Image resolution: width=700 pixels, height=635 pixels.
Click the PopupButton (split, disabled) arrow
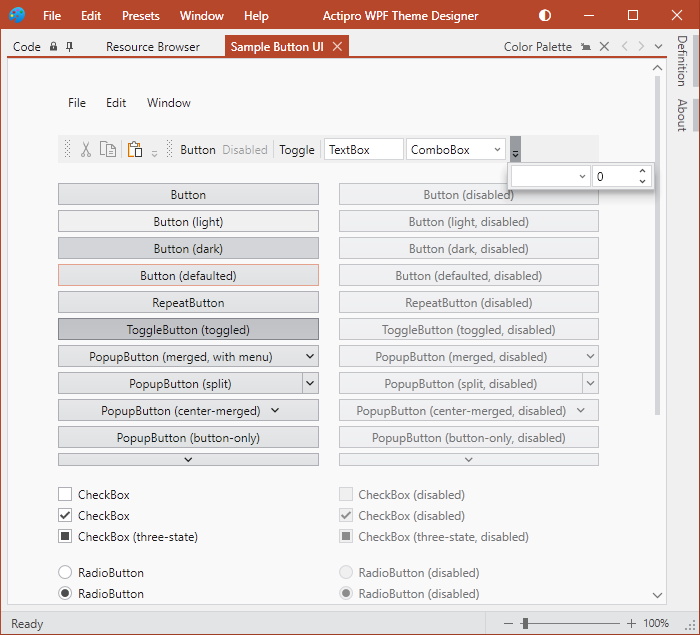(591, 383)
